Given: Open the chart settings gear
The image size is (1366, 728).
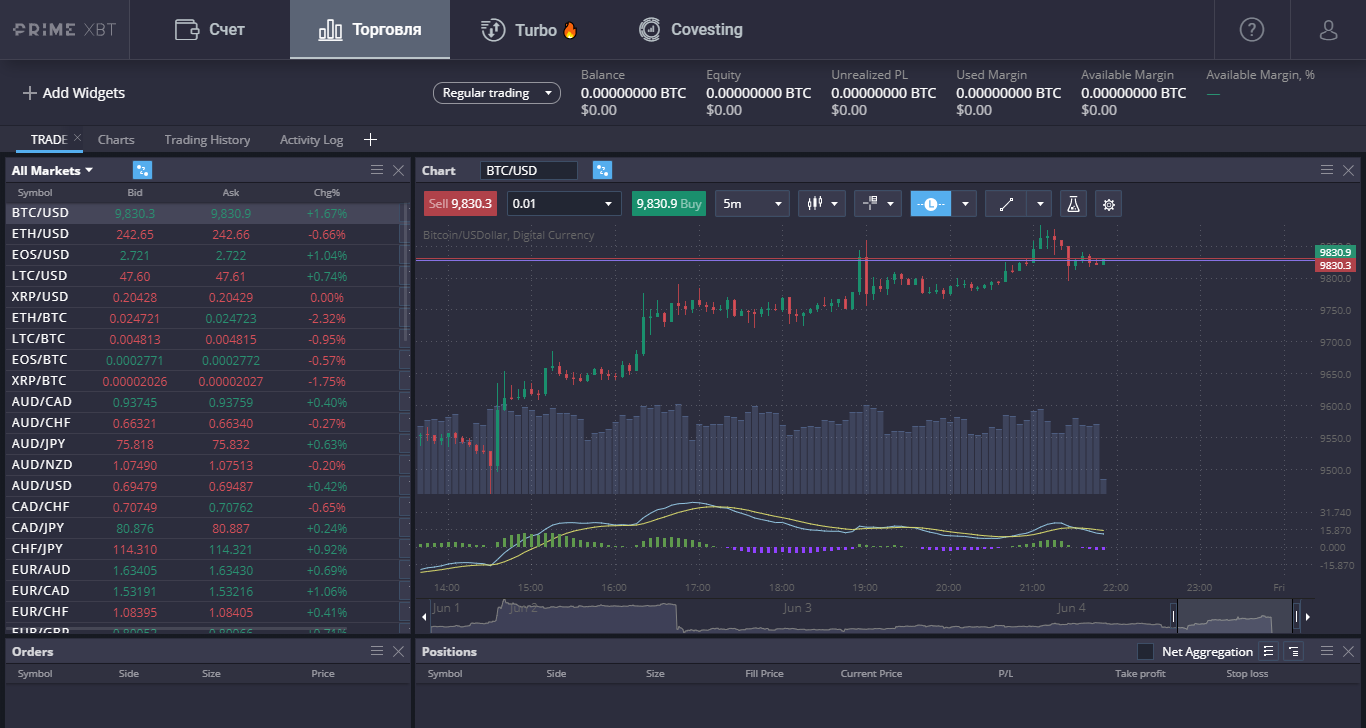Looking at the screenshot, I should click(1108, 204).
